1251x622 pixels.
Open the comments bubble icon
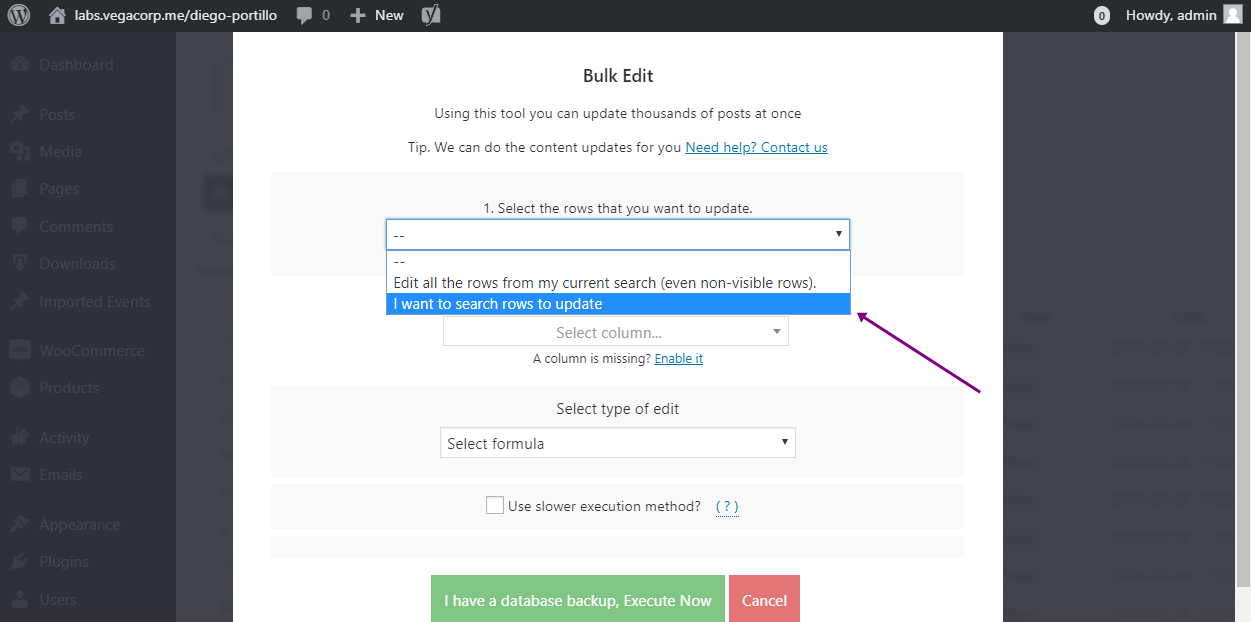point(306,15)
